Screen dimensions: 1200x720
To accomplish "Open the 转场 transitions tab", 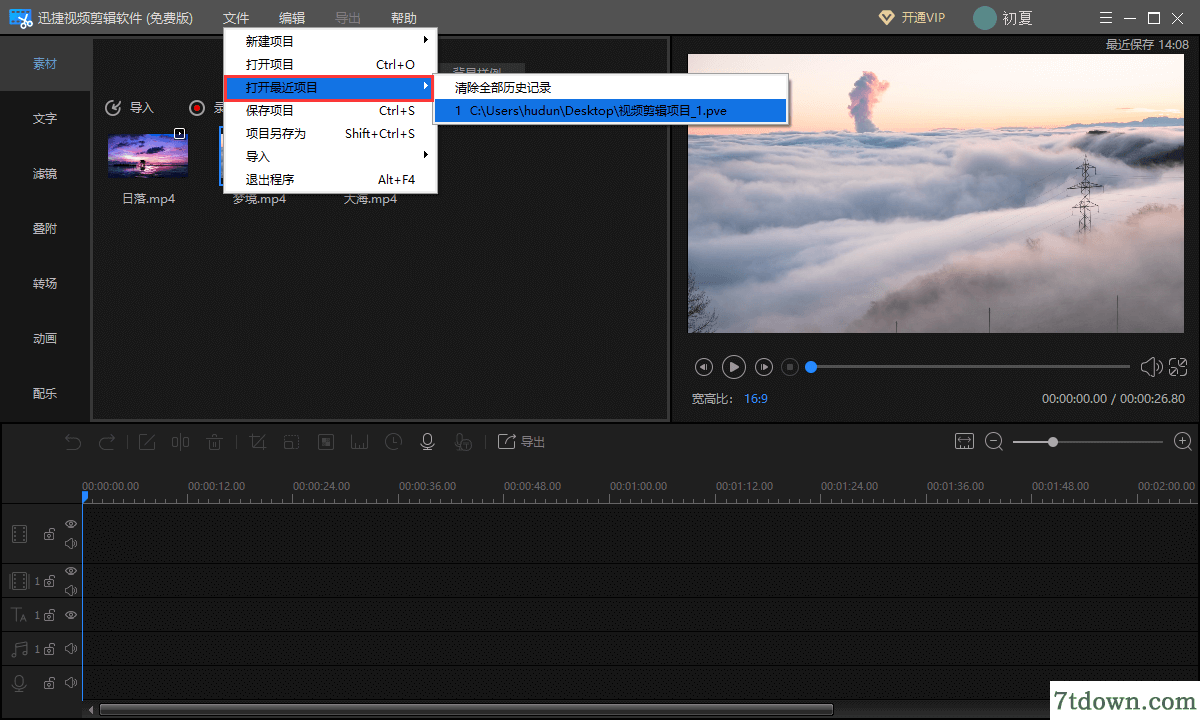I will [45, 283].
